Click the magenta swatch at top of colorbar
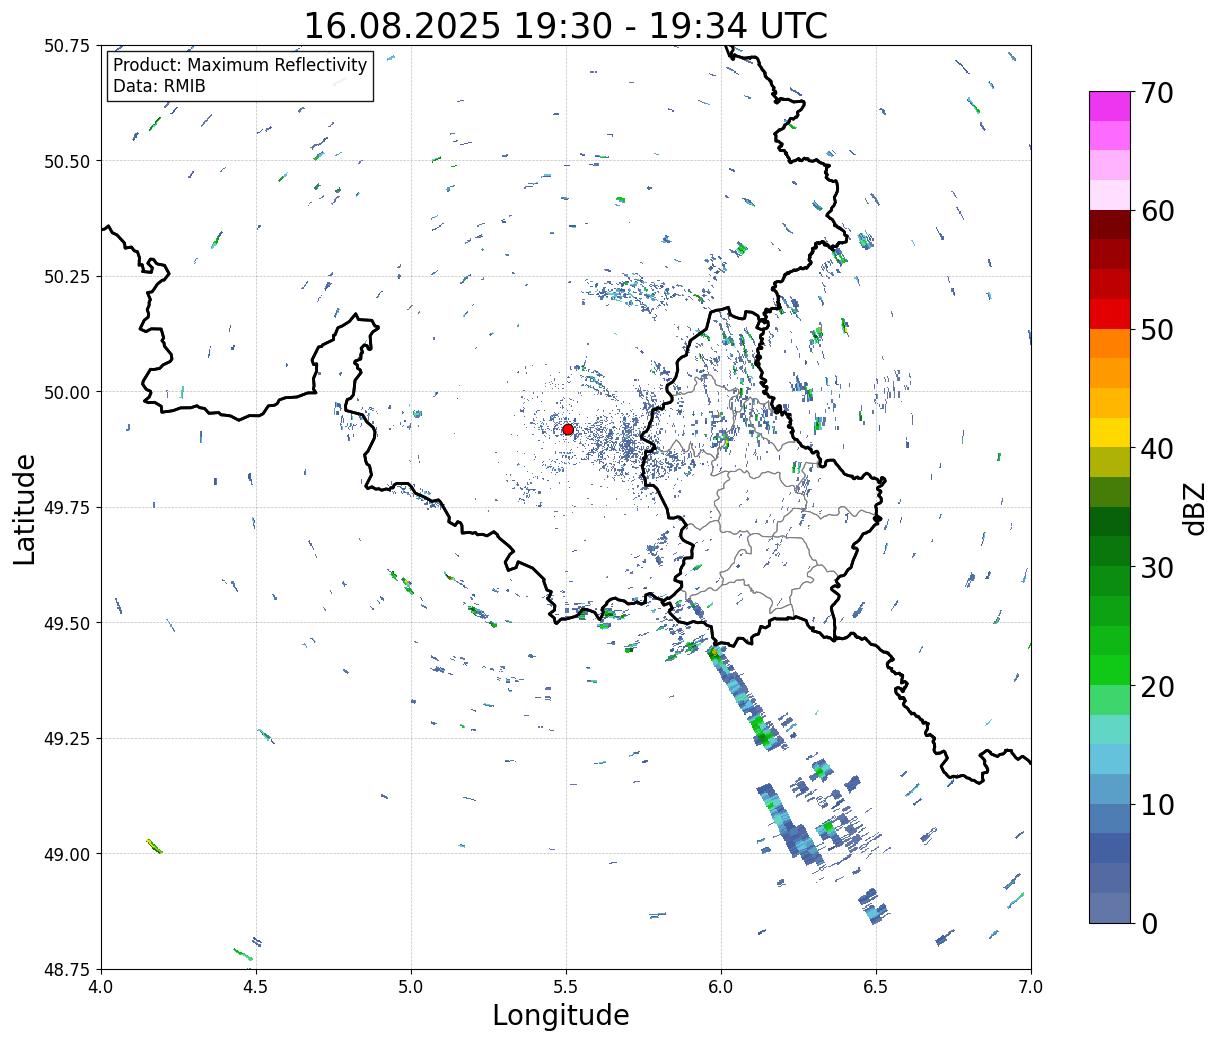 click(1110, 106)
